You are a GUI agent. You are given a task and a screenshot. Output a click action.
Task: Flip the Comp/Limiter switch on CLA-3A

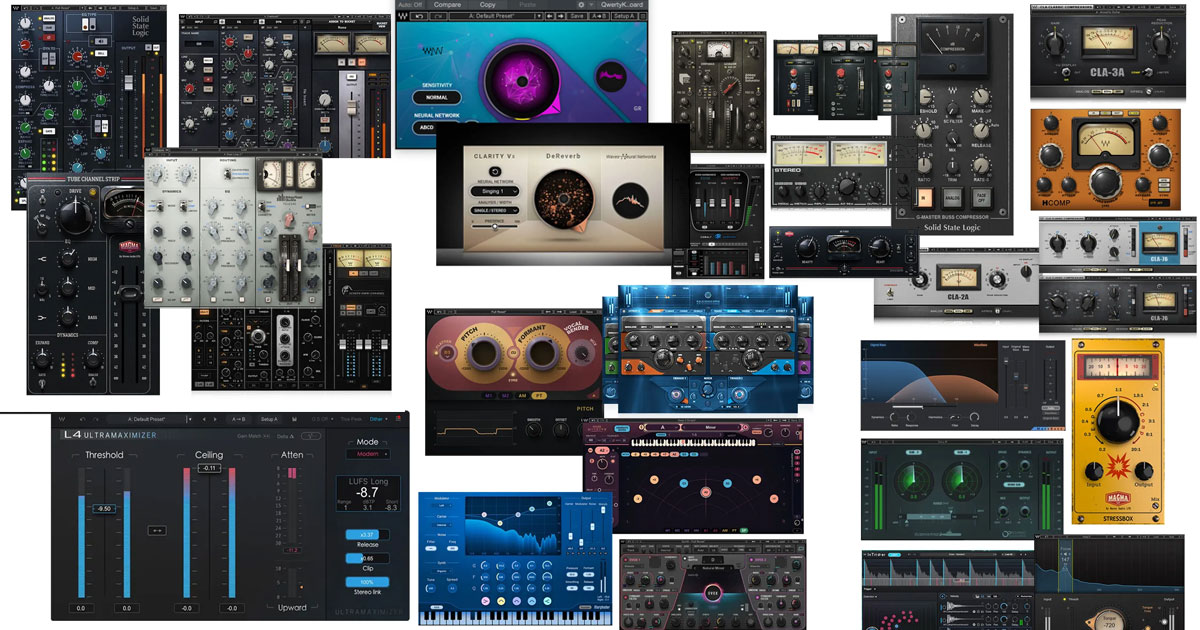click(1148, 72)
